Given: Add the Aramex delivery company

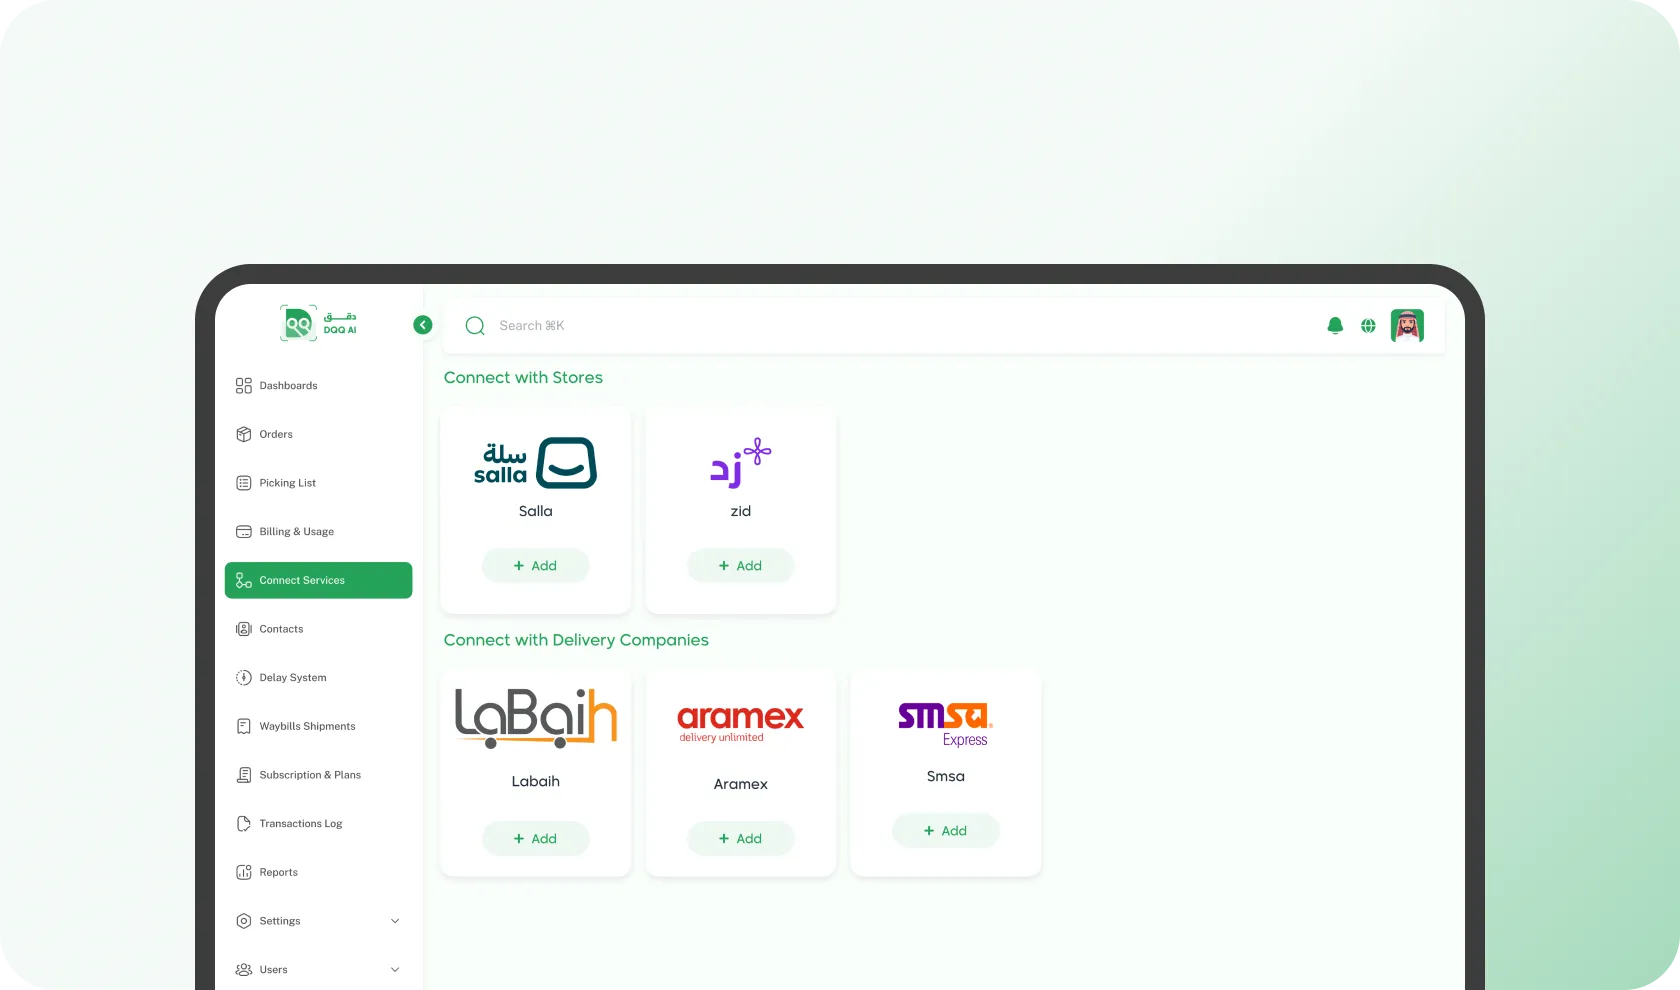Looking at the screenshot, I should pos(740,838).
